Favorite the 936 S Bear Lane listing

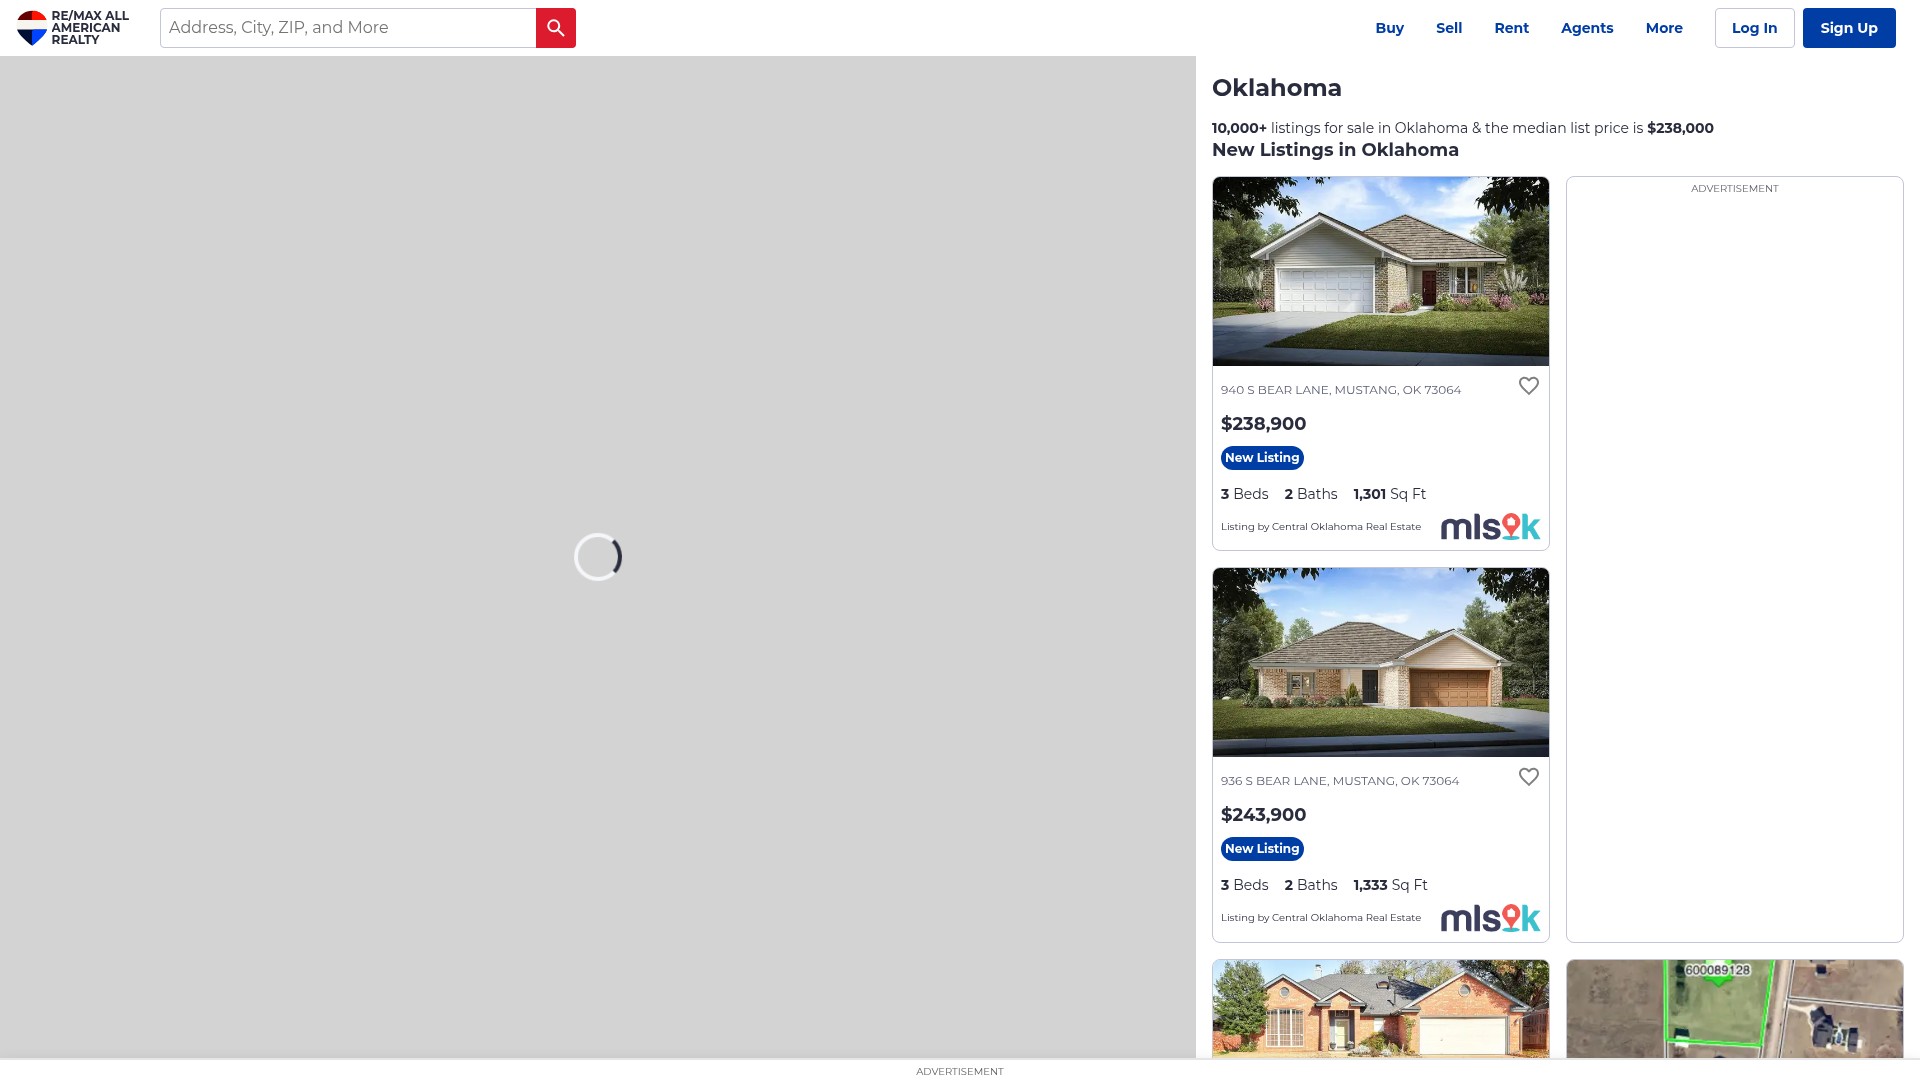1528,777
